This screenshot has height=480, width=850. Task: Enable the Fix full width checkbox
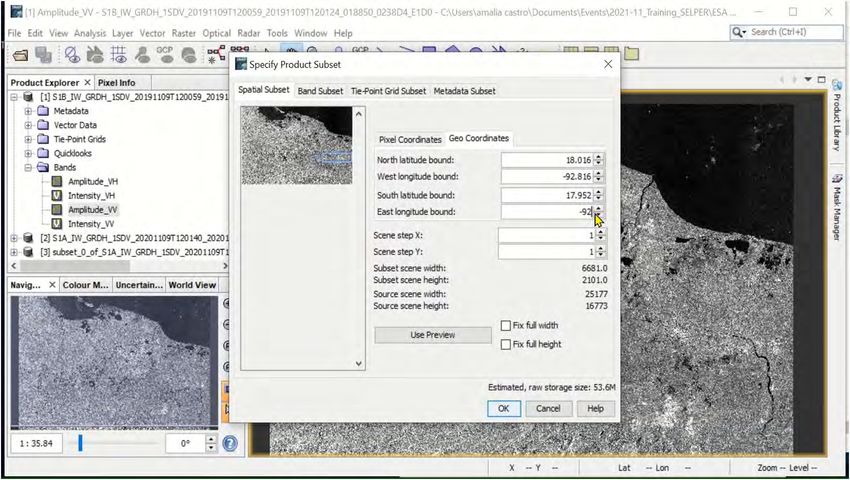(x=506, y=326)
